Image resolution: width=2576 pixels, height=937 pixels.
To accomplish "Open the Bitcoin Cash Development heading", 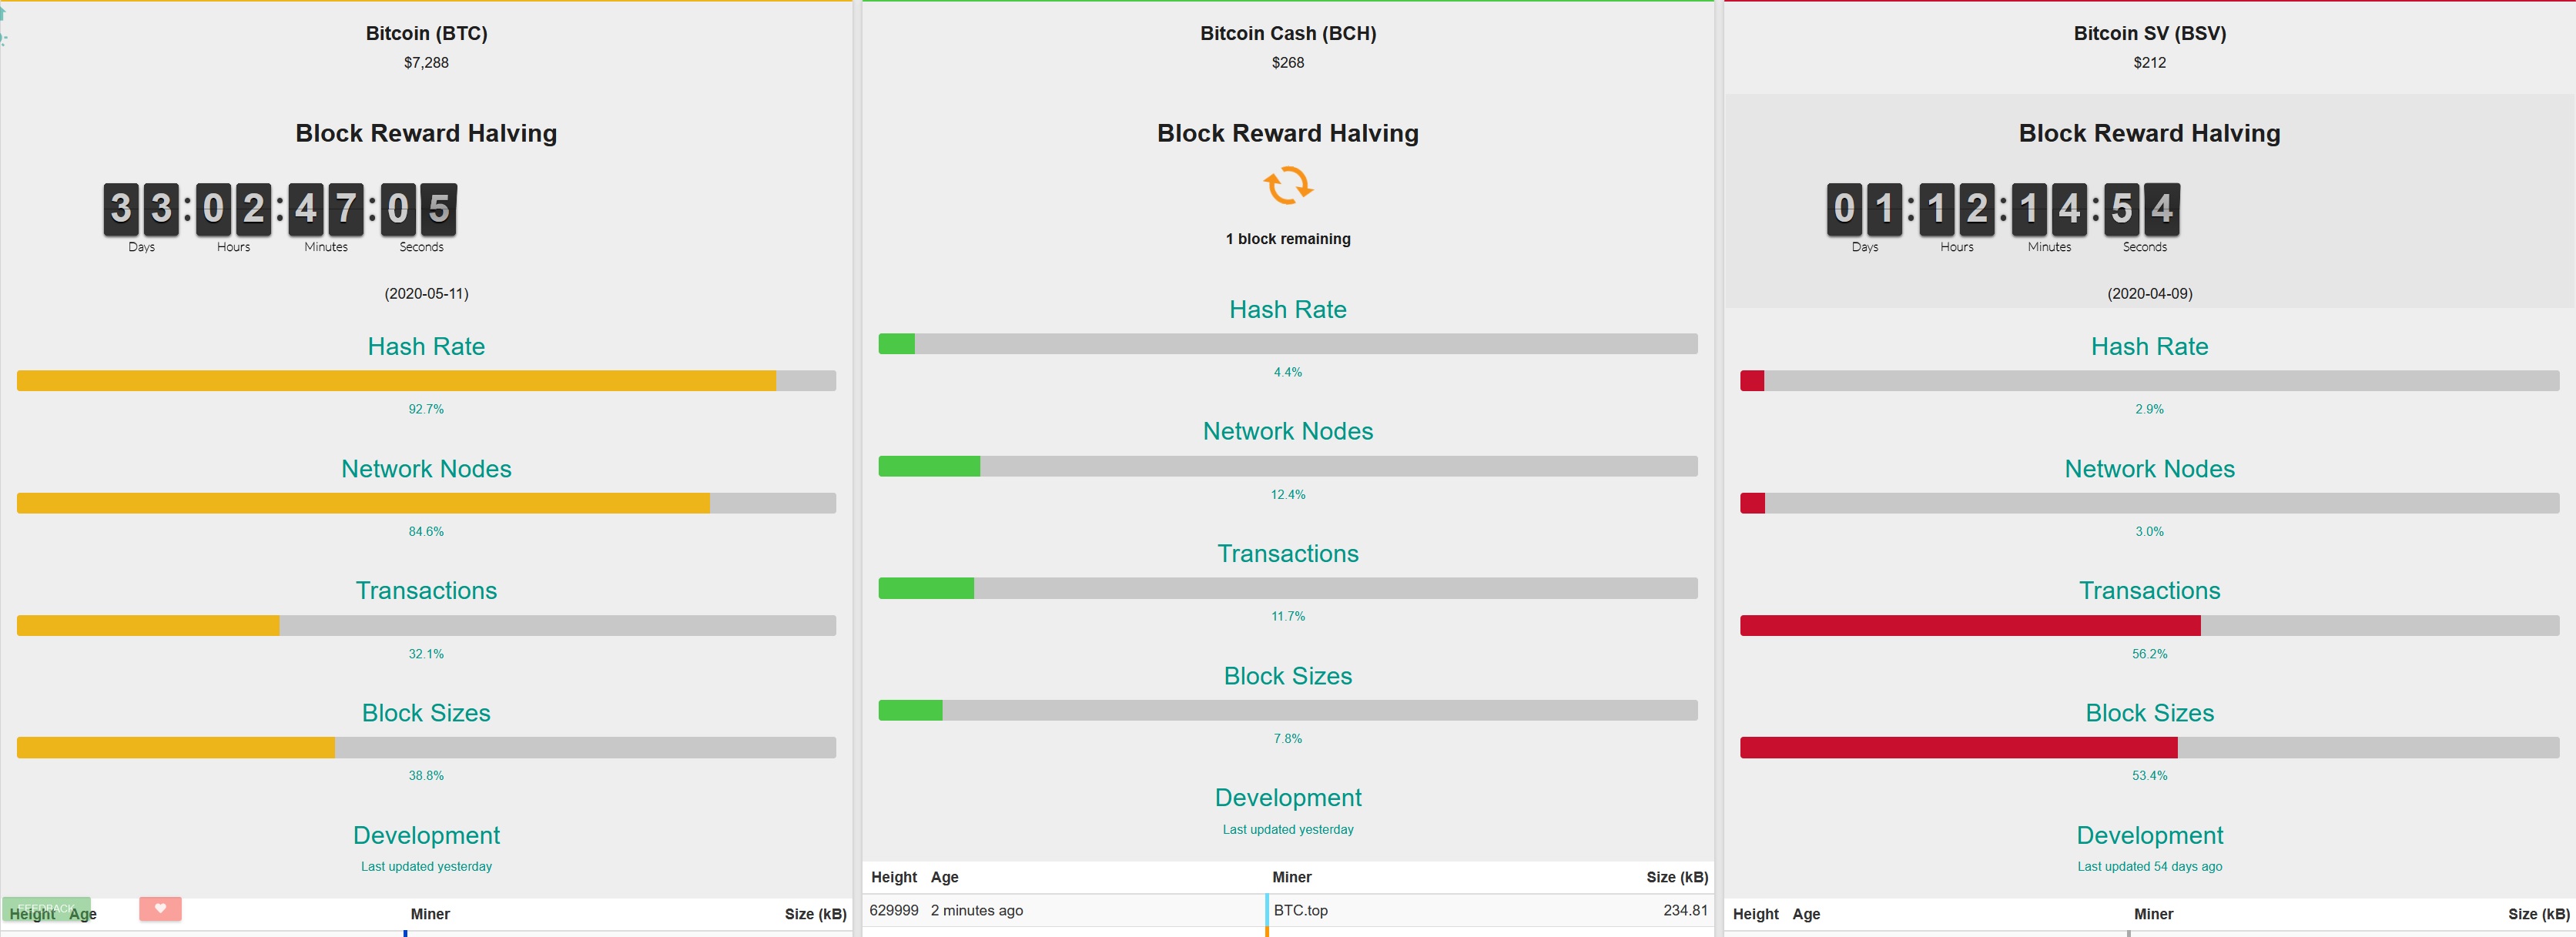I will coord(1288,797).
